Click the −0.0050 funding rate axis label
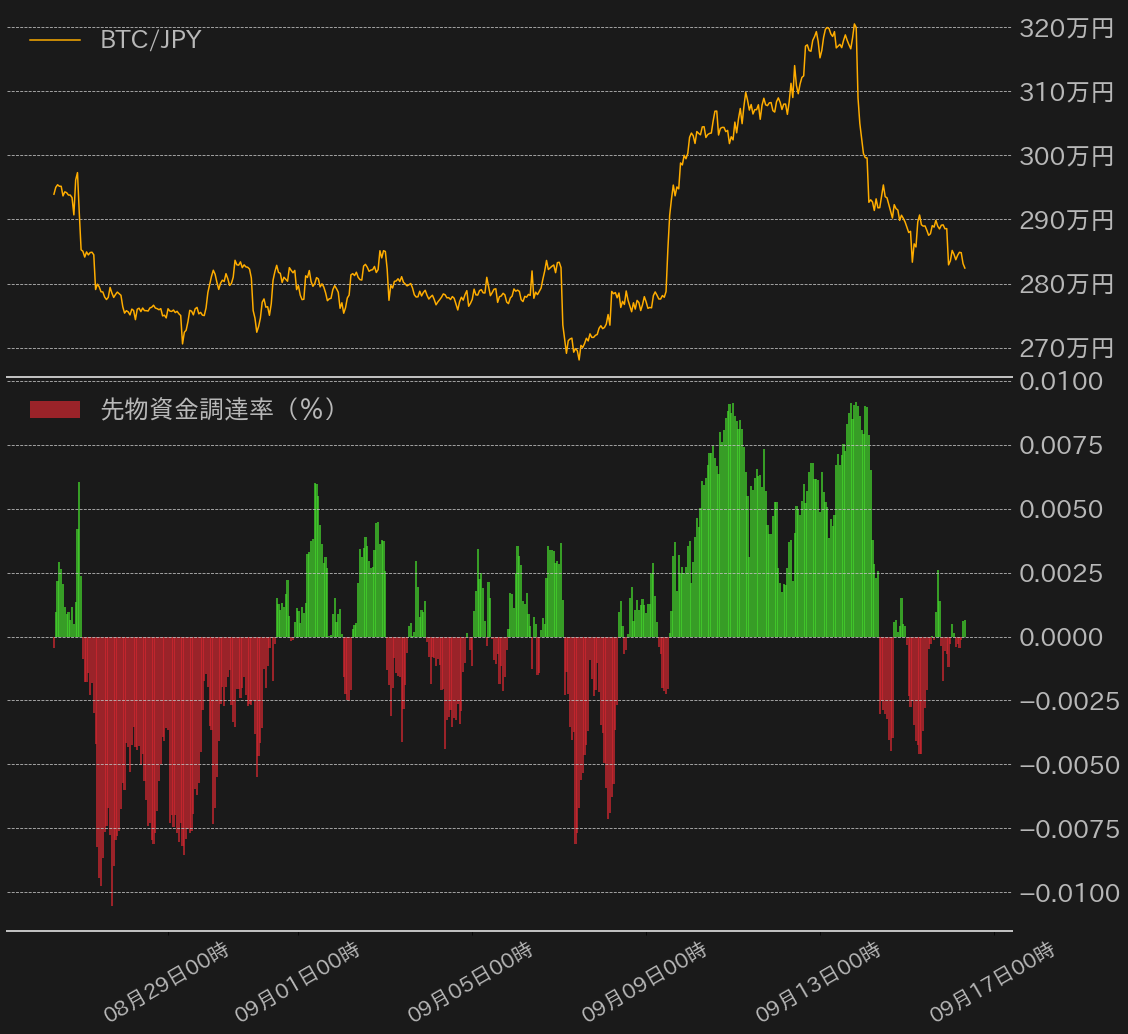Image resolution: width=1128 pixels, height=1034 pixels. (1069, 766)
